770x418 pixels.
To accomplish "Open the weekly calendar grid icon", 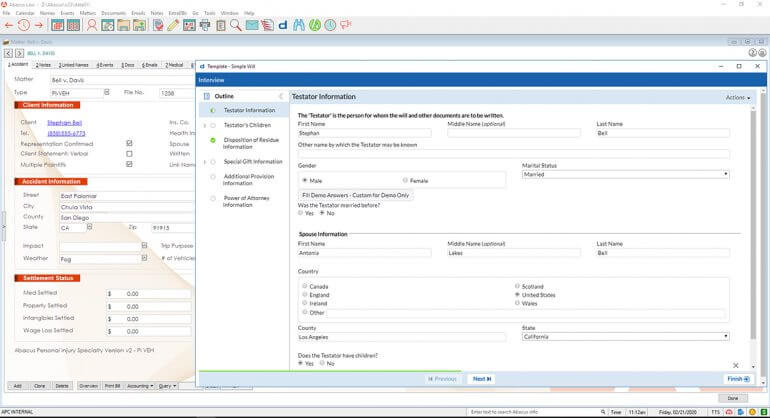I will pos(74,25).
